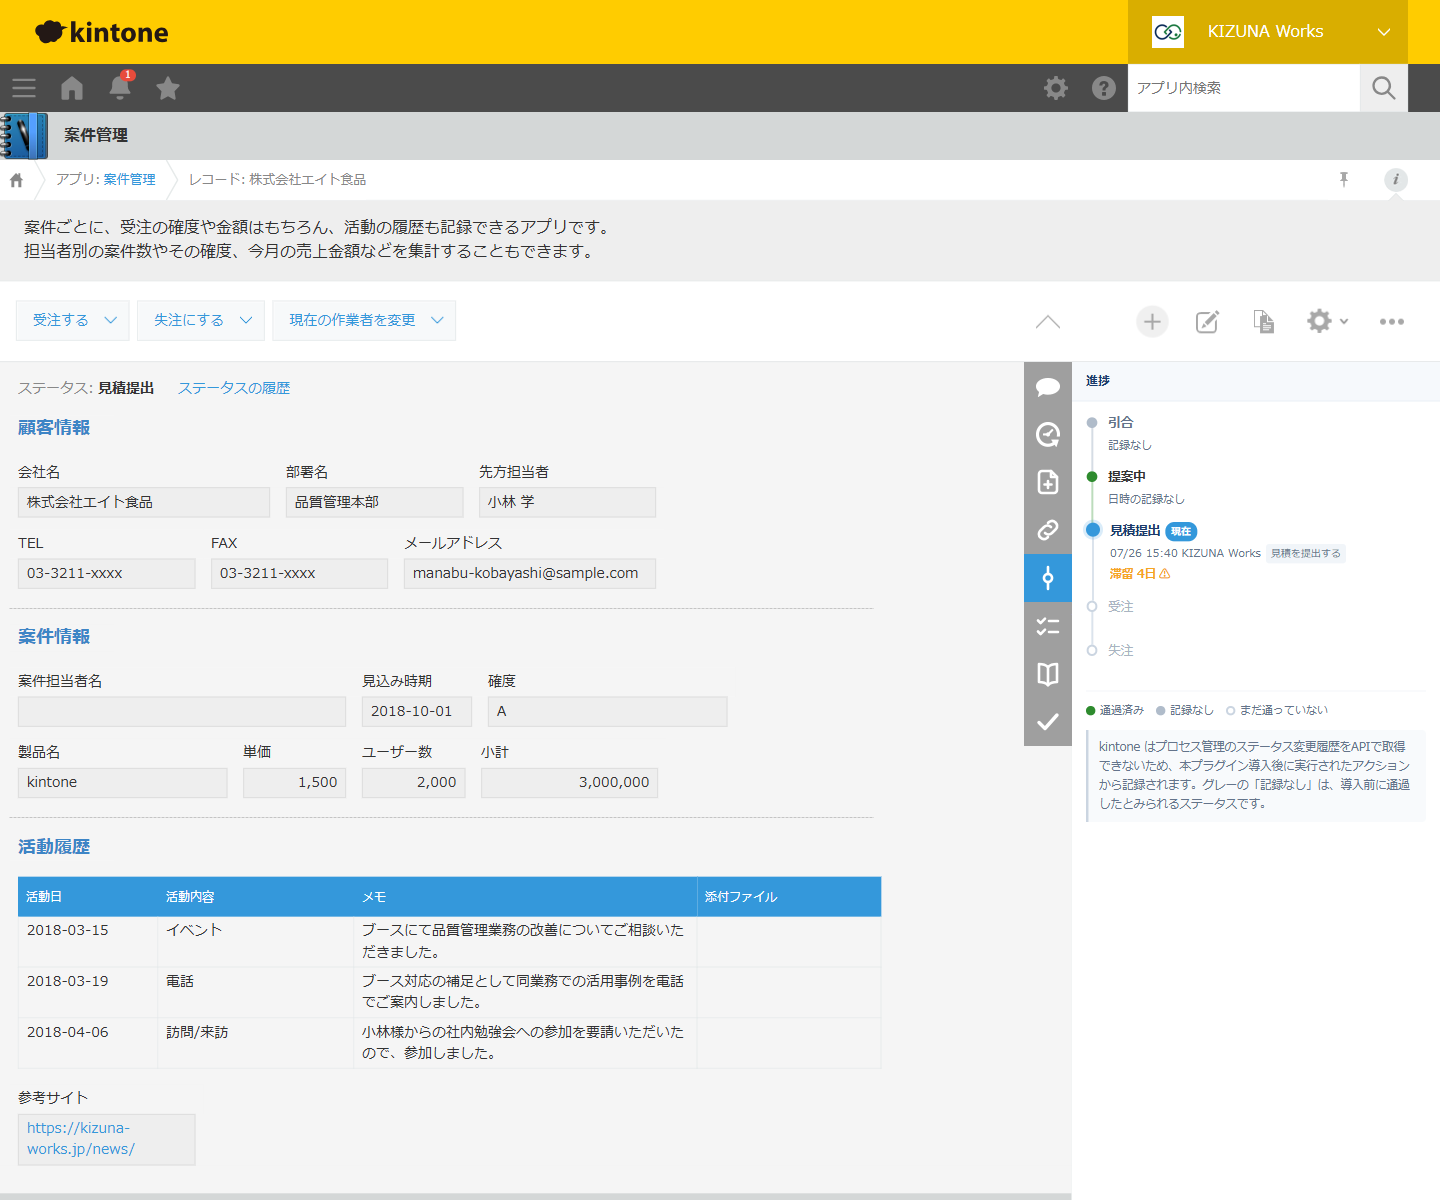Select 2018-03-15 activity row date
1440x1200 pixels.
pyautogui.click(x=67, y=930)
